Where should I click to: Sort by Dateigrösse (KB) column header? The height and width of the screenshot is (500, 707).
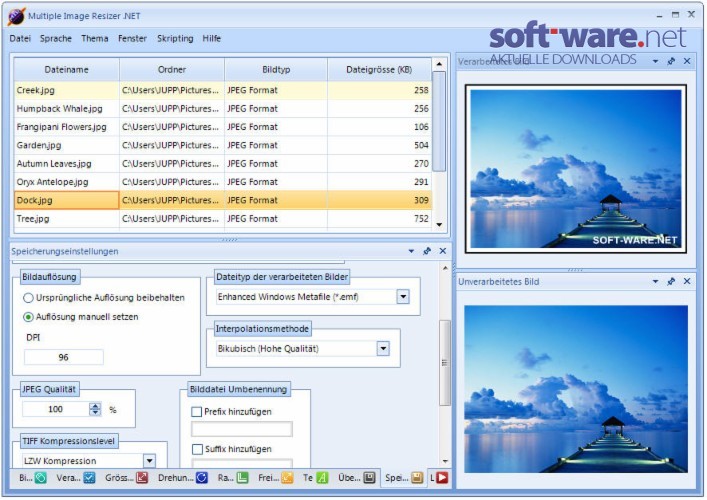point(379,69)
